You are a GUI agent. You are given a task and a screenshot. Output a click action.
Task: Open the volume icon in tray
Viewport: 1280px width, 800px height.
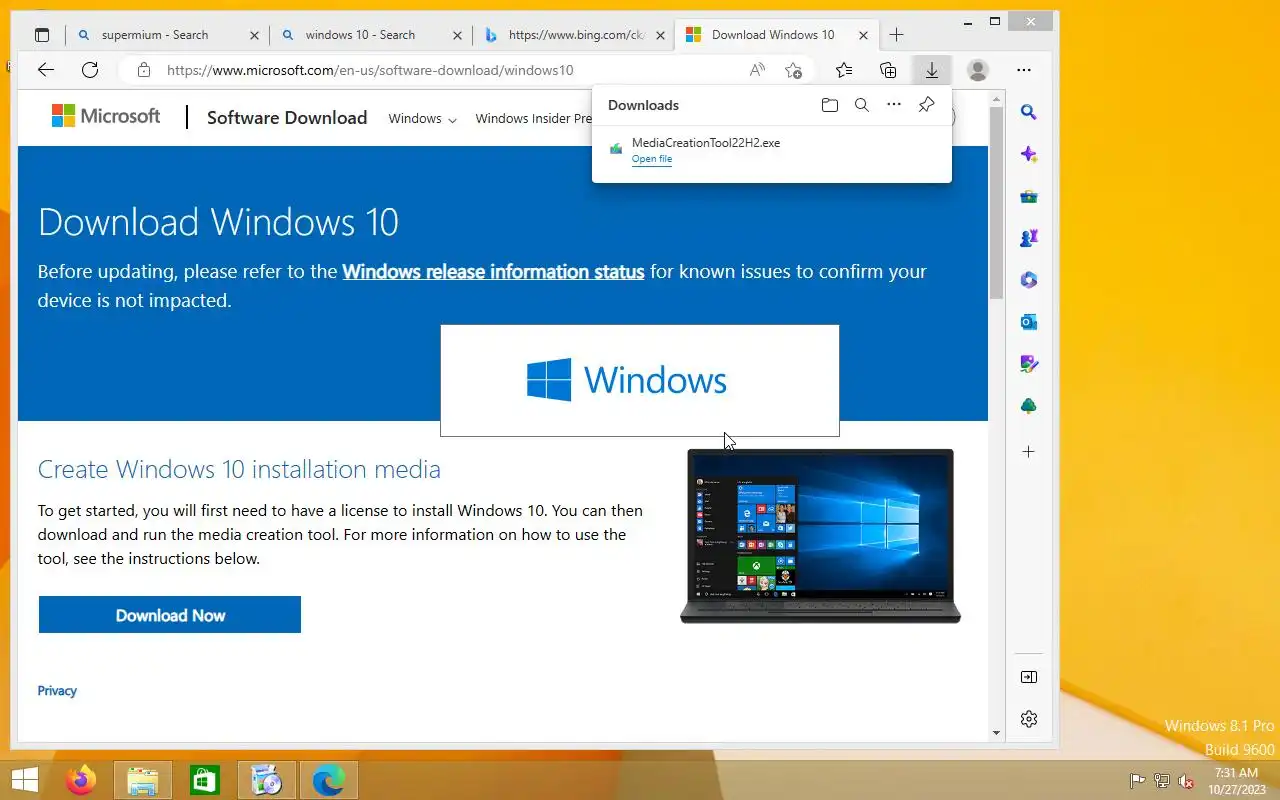(x=1186, y=781)
